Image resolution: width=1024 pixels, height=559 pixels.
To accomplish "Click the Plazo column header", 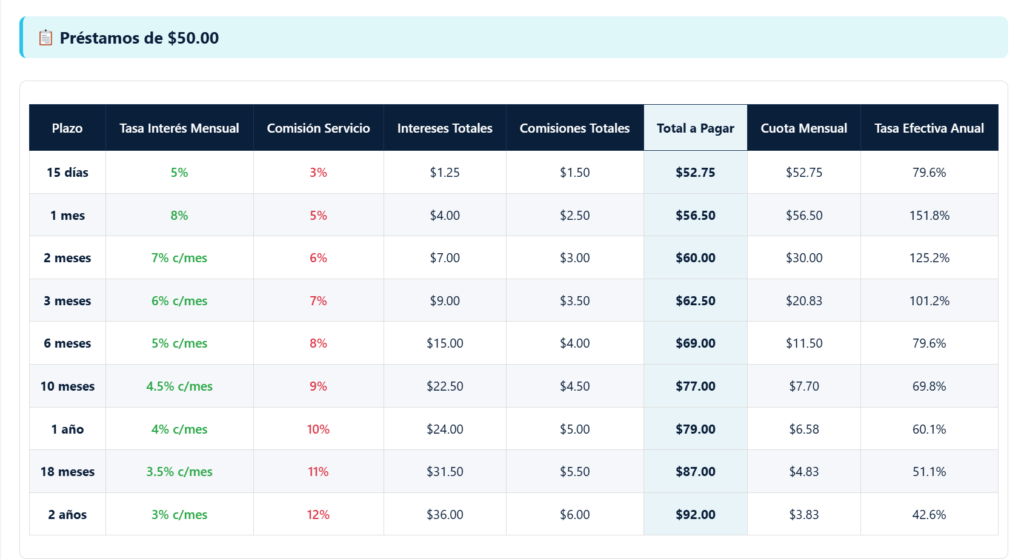I will (x=67, y=128).
